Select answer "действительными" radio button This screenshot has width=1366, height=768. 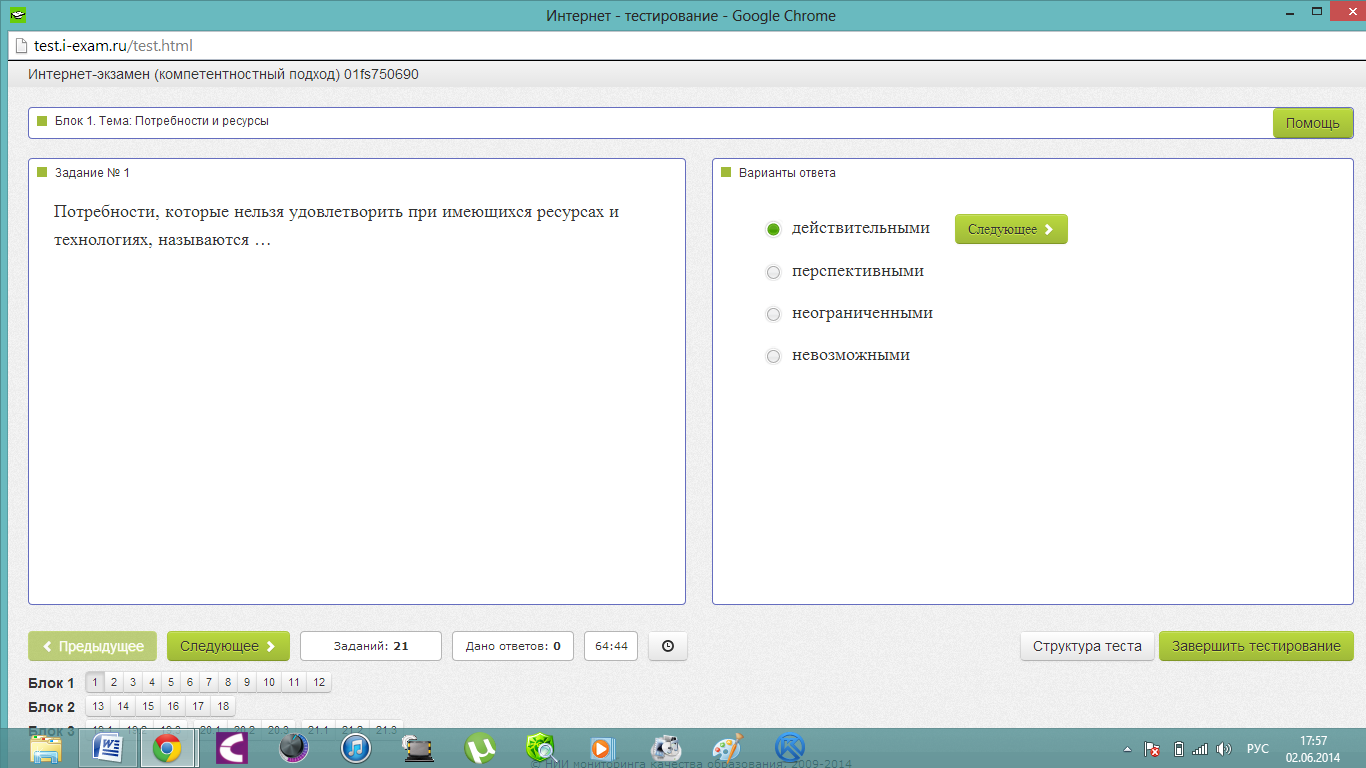tap(773, 229)
